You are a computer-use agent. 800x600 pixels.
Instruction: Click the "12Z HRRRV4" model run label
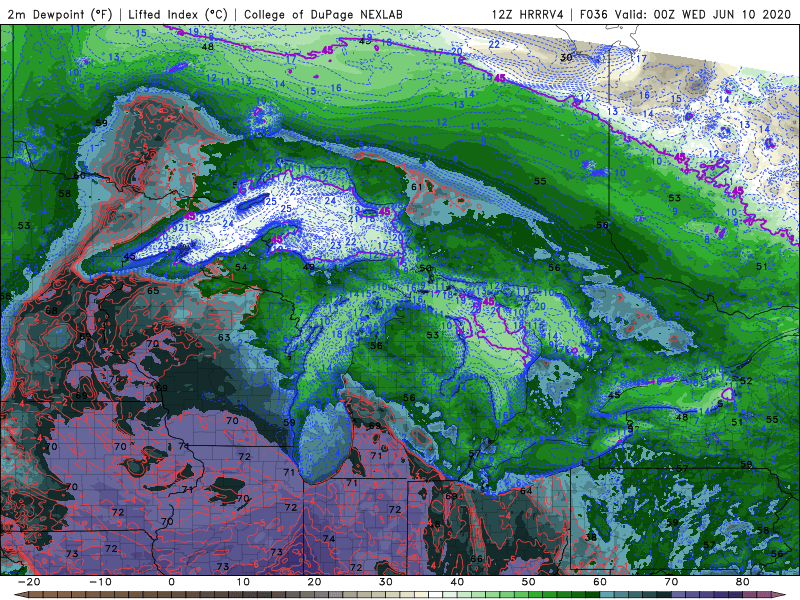tap(528, 14)
